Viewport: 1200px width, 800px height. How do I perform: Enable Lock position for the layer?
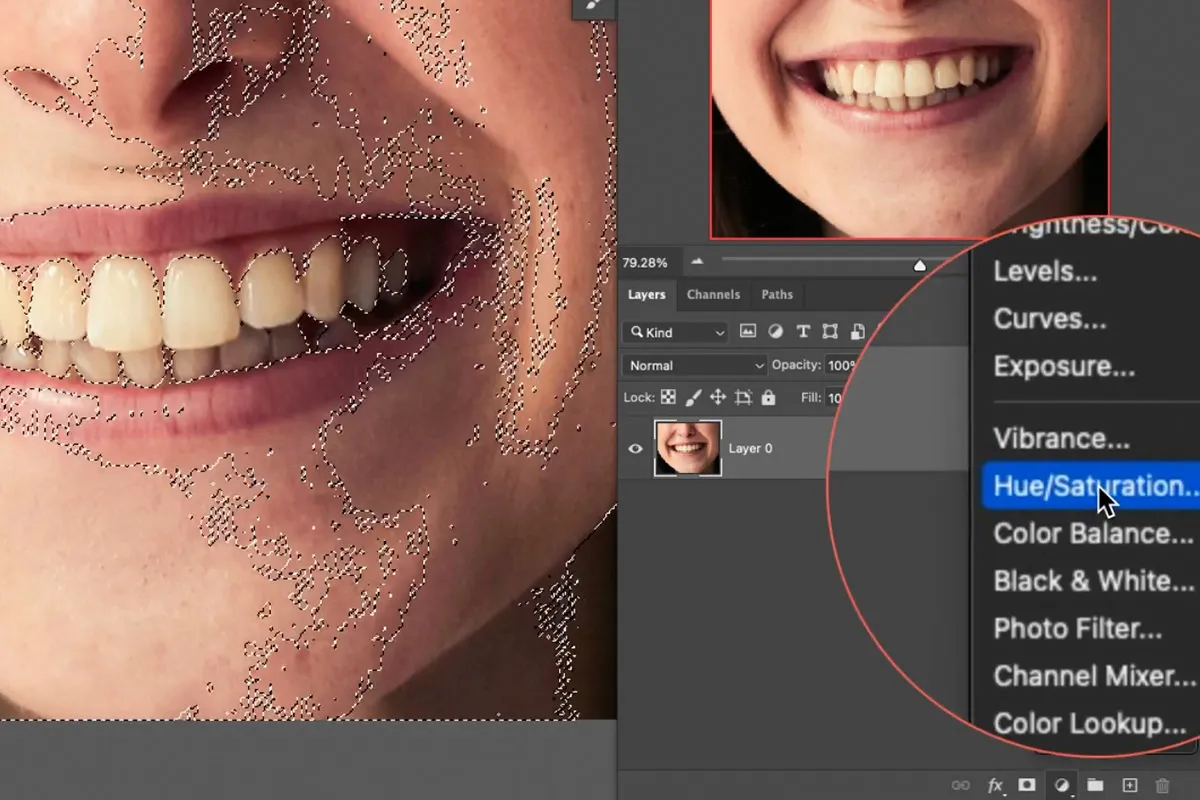tap(718, 397)
